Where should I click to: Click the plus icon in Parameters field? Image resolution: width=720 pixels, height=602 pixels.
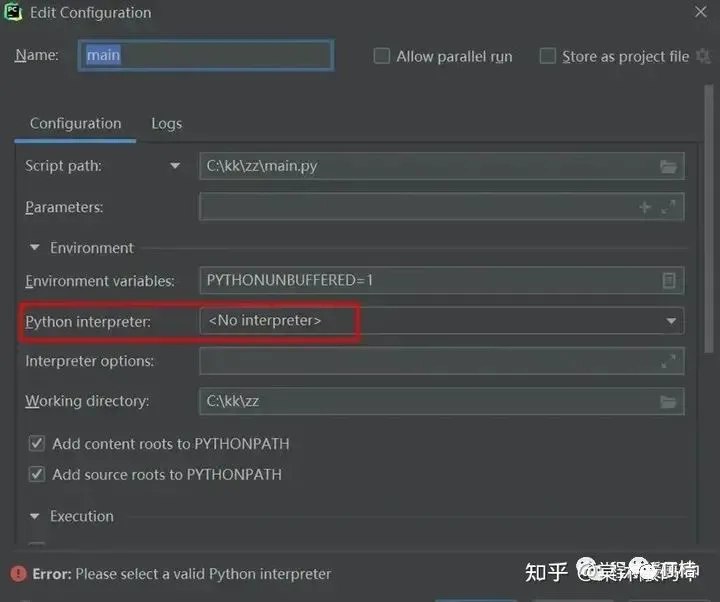click(x=644, y=207)
